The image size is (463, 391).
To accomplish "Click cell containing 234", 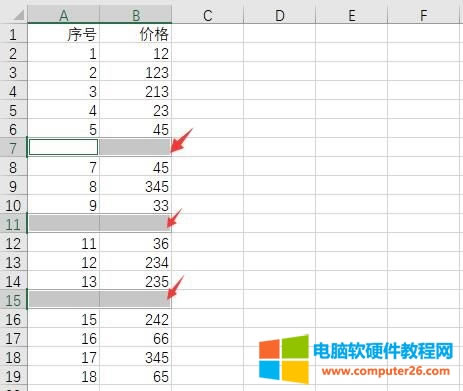I will [x=136, y=262].
